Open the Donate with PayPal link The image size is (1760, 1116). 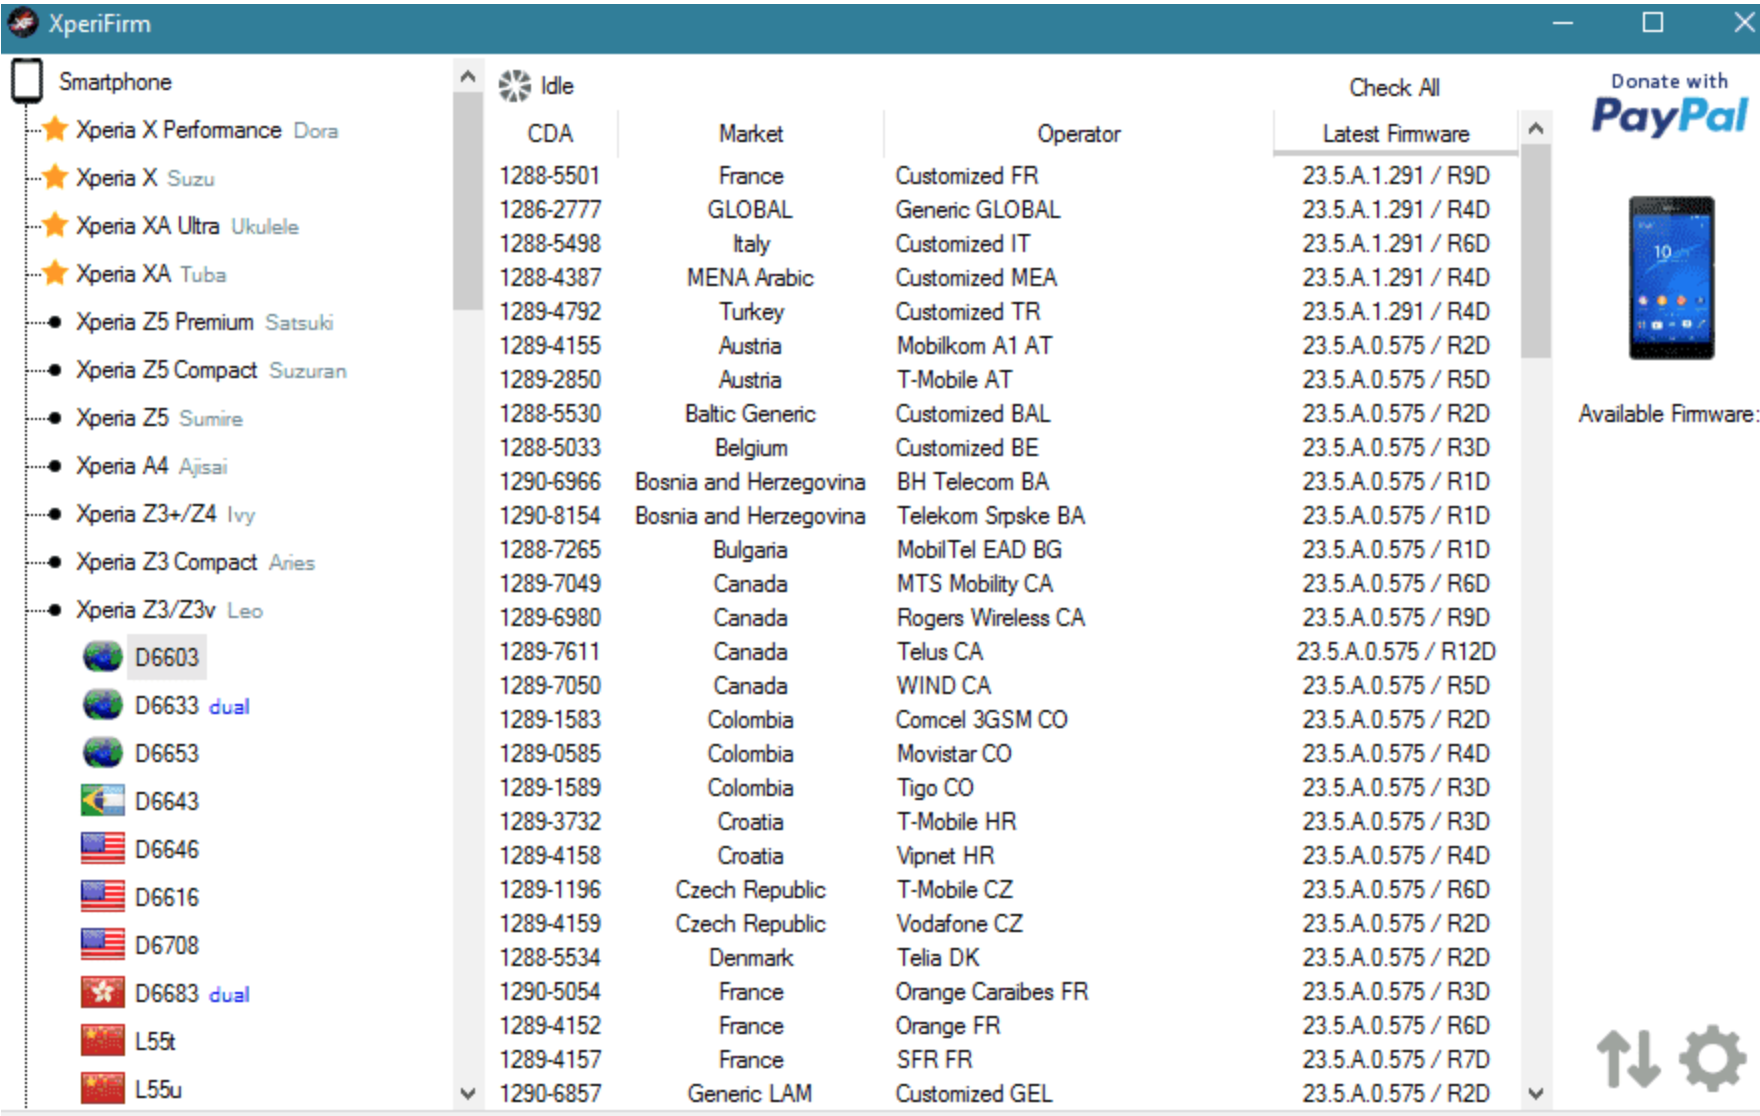(1670, 104)
